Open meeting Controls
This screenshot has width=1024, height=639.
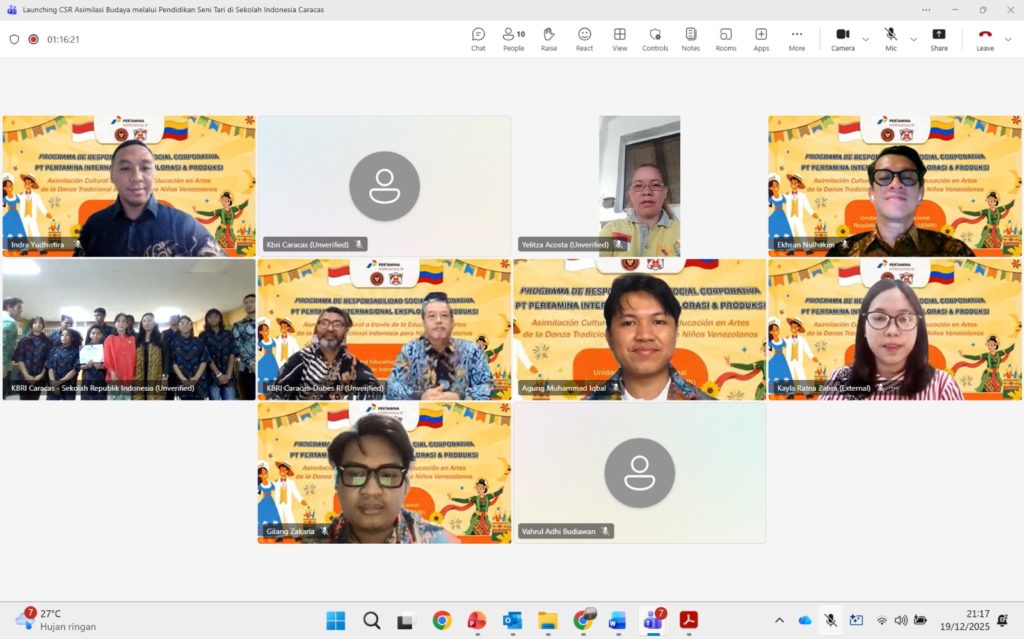click(x=655, y=39)
